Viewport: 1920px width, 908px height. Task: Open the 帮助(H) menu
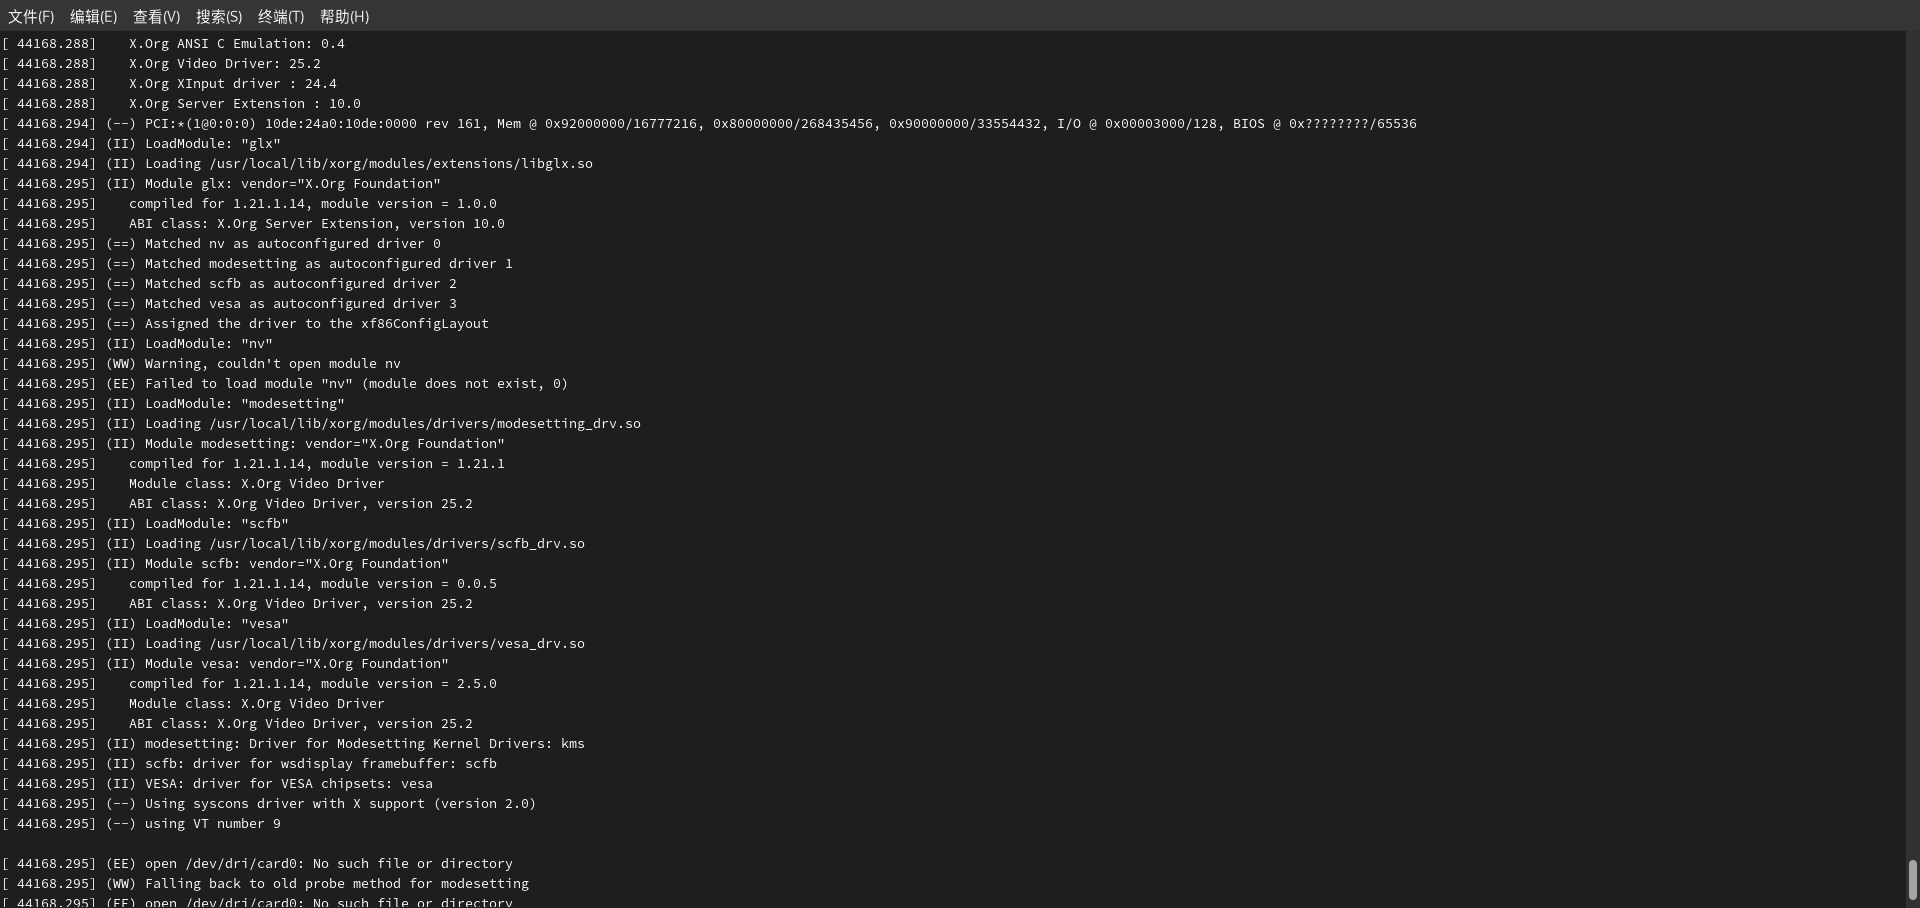coord(344,16)
